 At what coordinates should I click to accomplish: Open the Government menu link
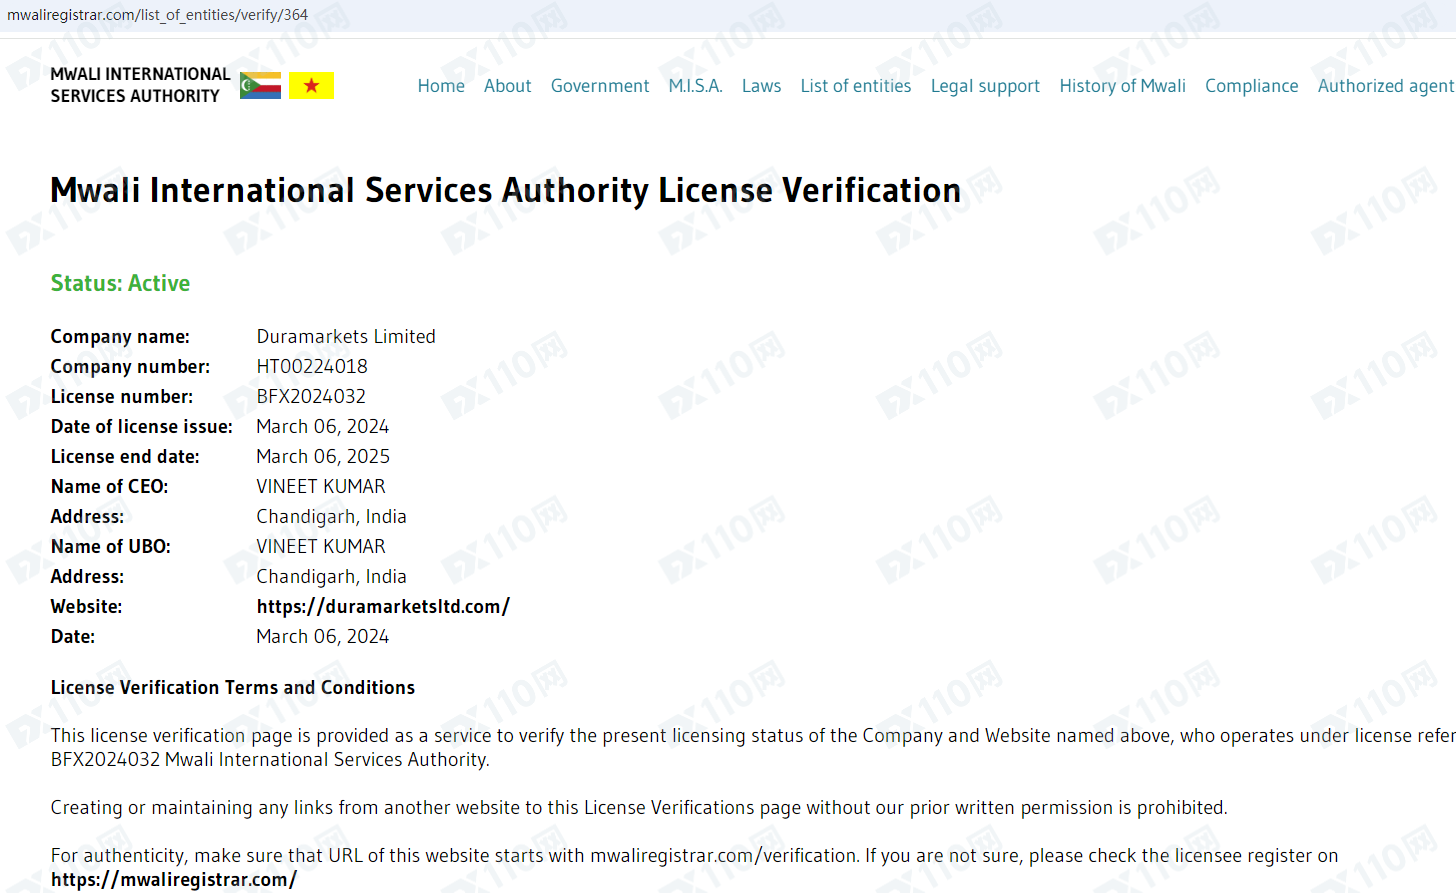600,86
